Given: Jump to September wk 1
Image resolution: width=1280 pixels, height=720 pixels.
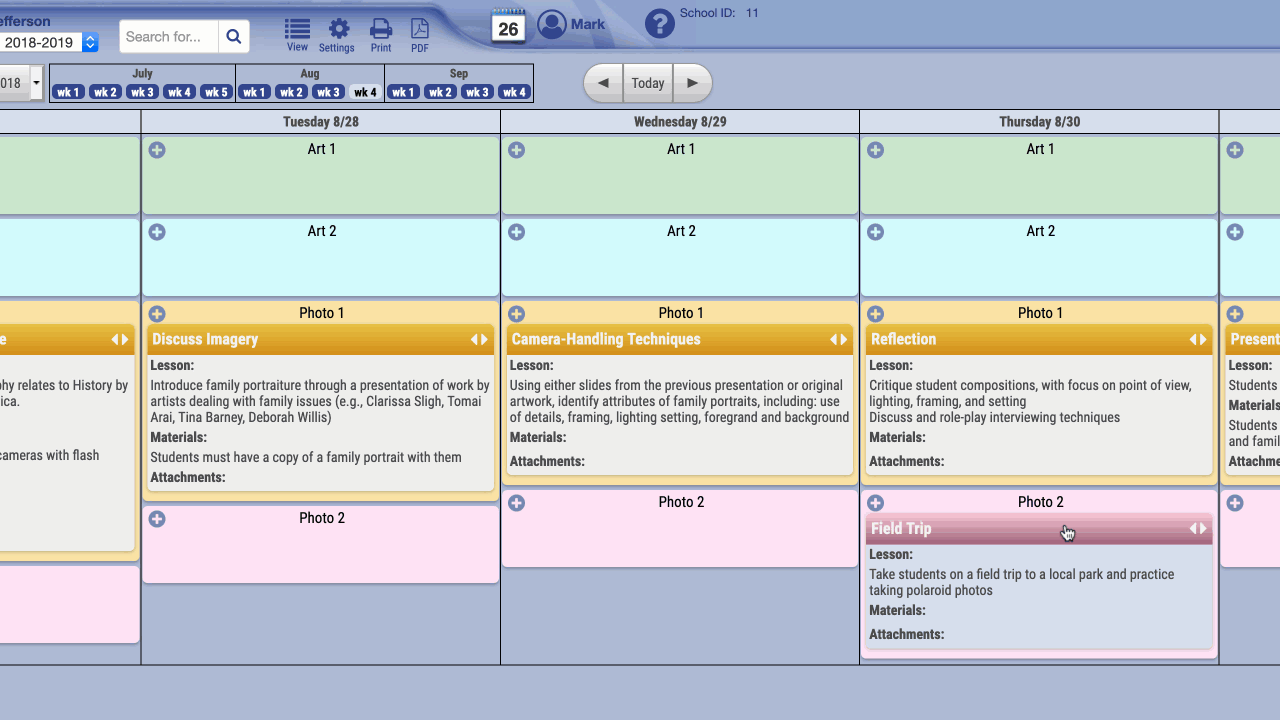Looking at the screenshot, I should click(x=403, y=92).
